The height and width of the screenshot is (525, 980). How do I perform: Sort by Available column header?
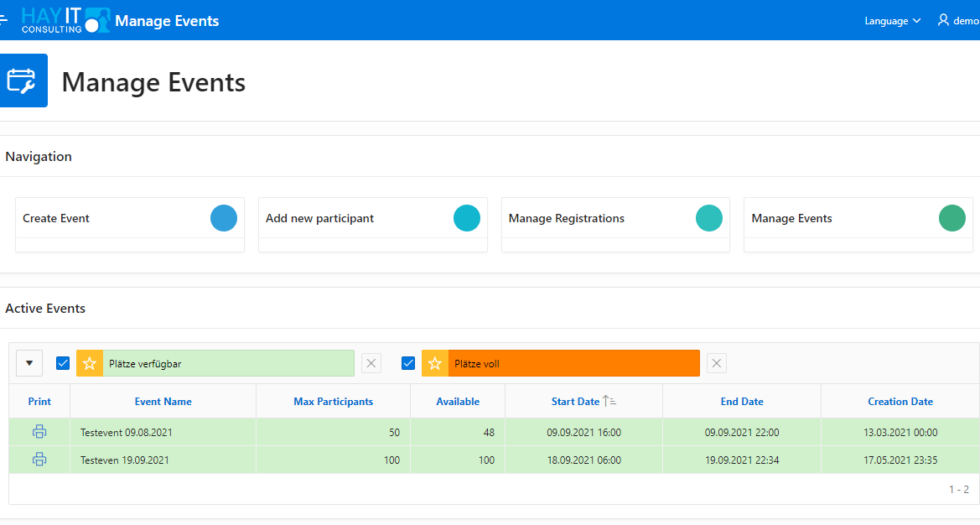pos(458,401)
